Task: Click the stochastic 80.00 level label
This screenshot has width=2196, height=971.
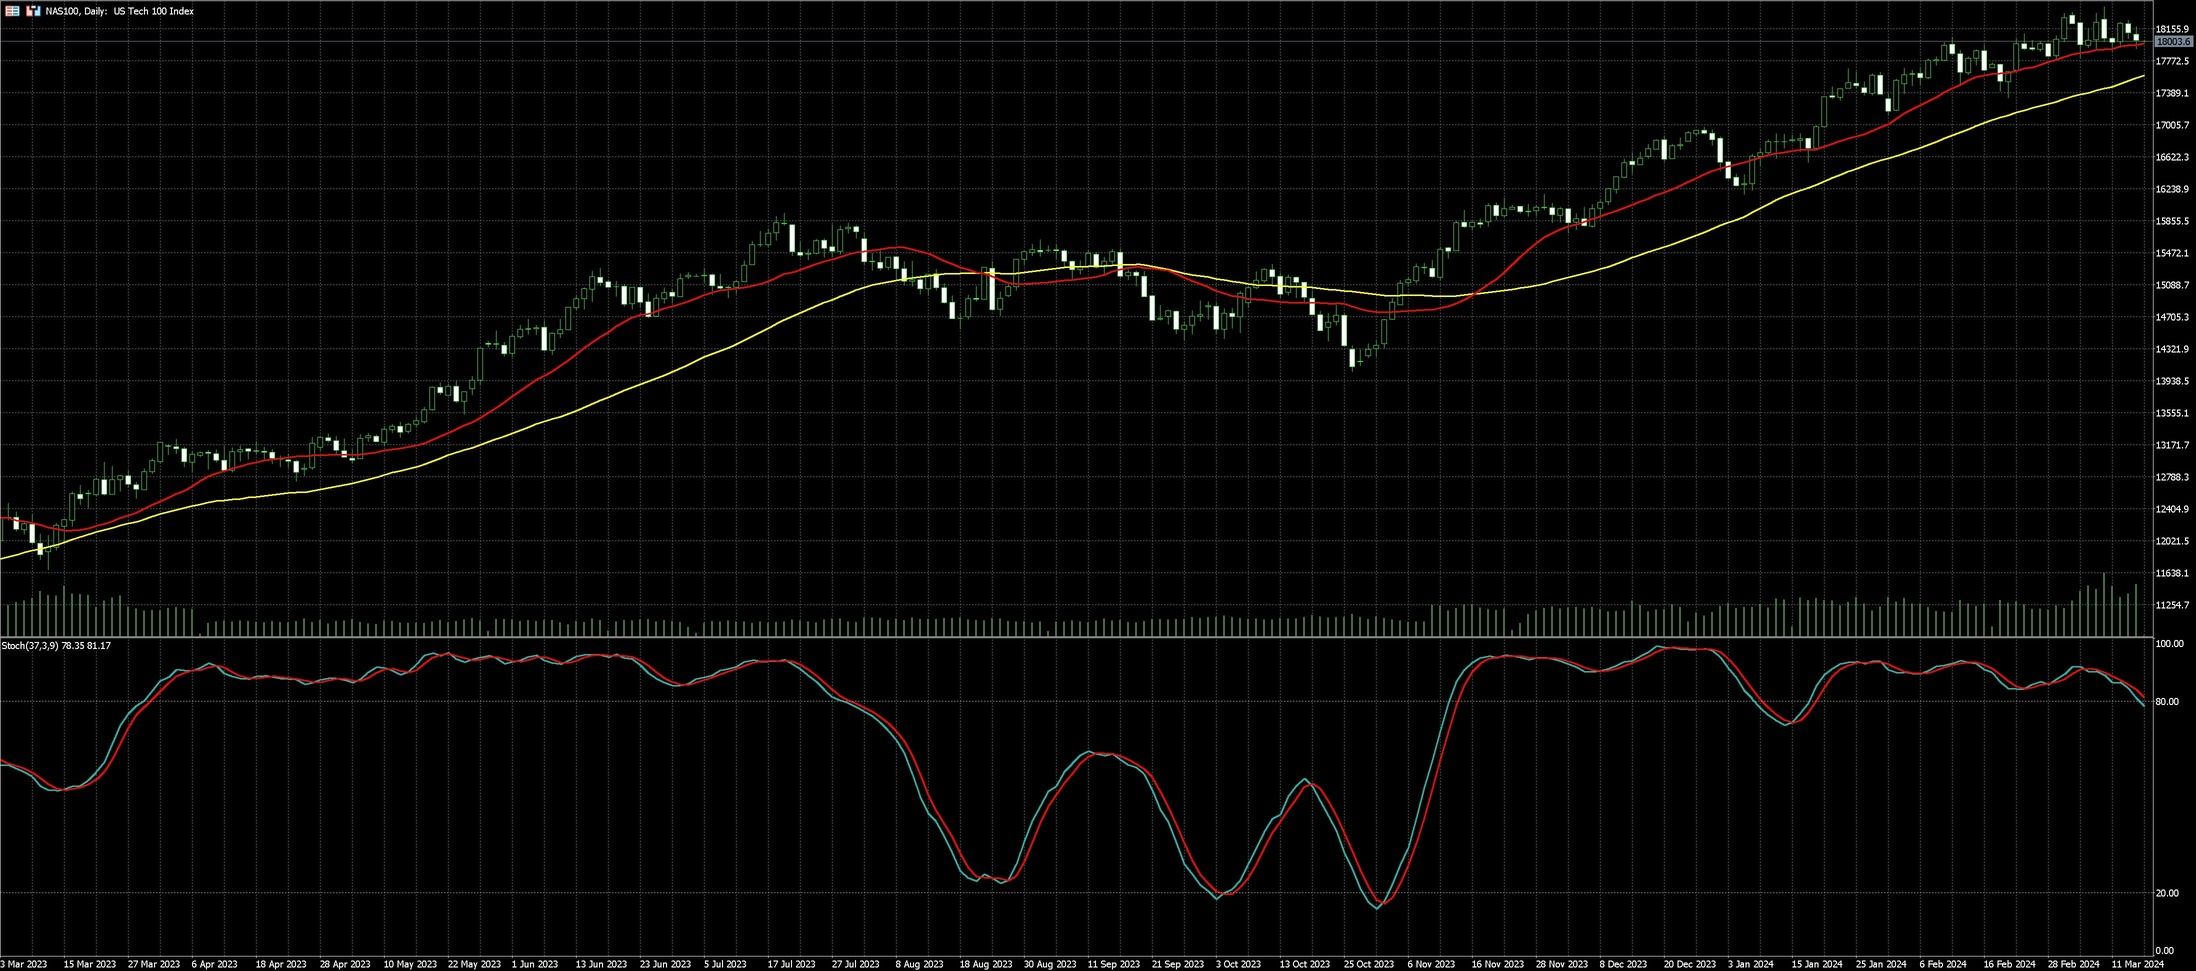Action: pyautogui.click(x=2166, y=702)
